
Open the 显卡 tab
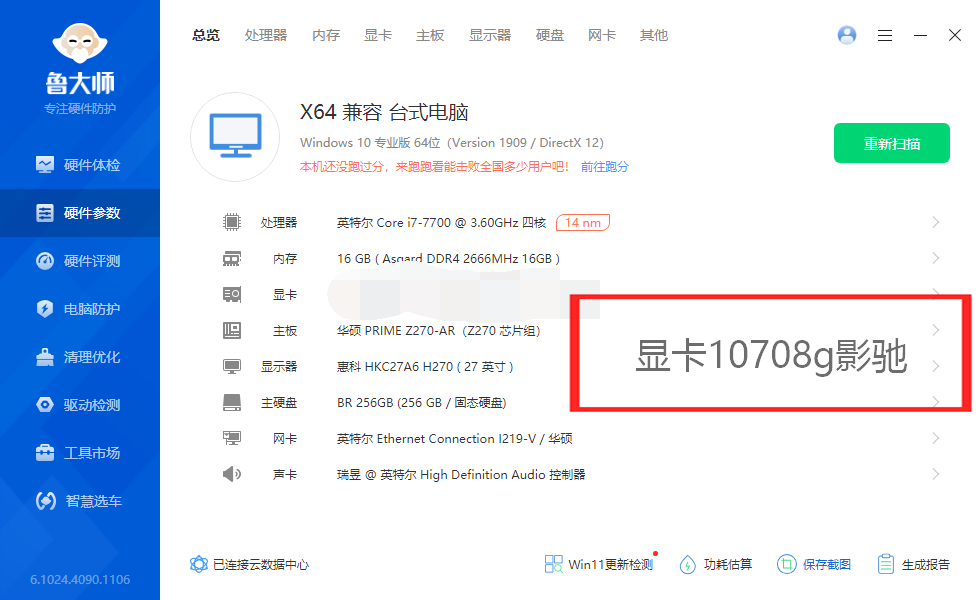click(x=378, y=36)
